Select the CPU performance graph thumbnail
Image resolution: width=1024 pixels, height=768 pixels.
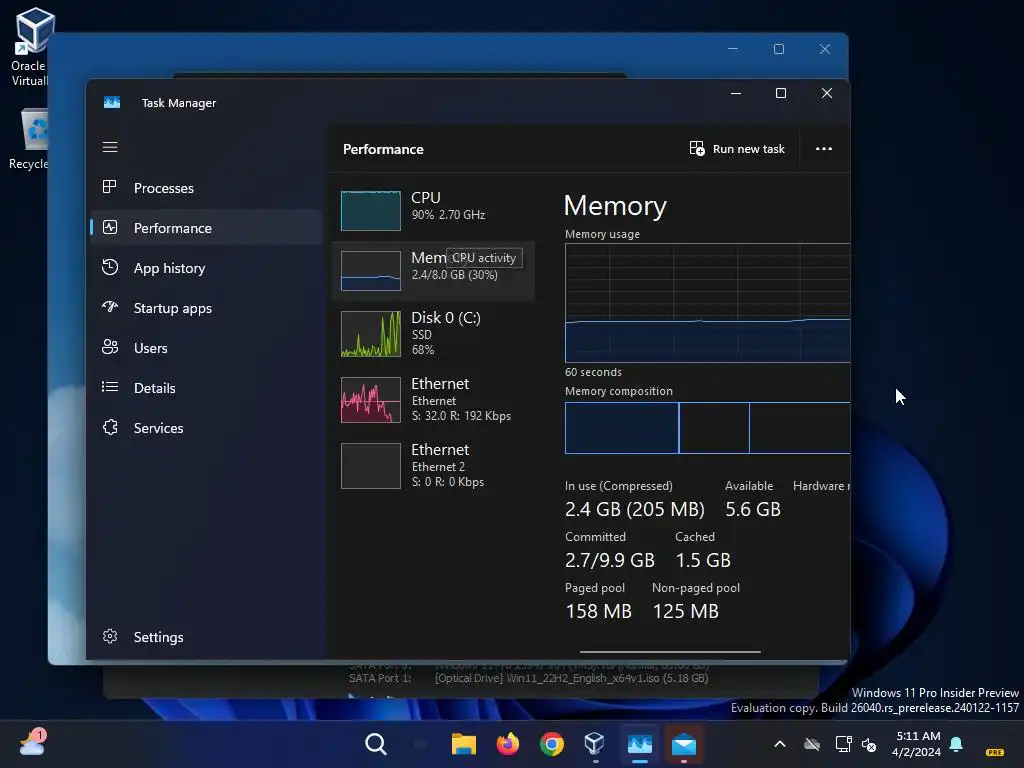pos(371,210)
